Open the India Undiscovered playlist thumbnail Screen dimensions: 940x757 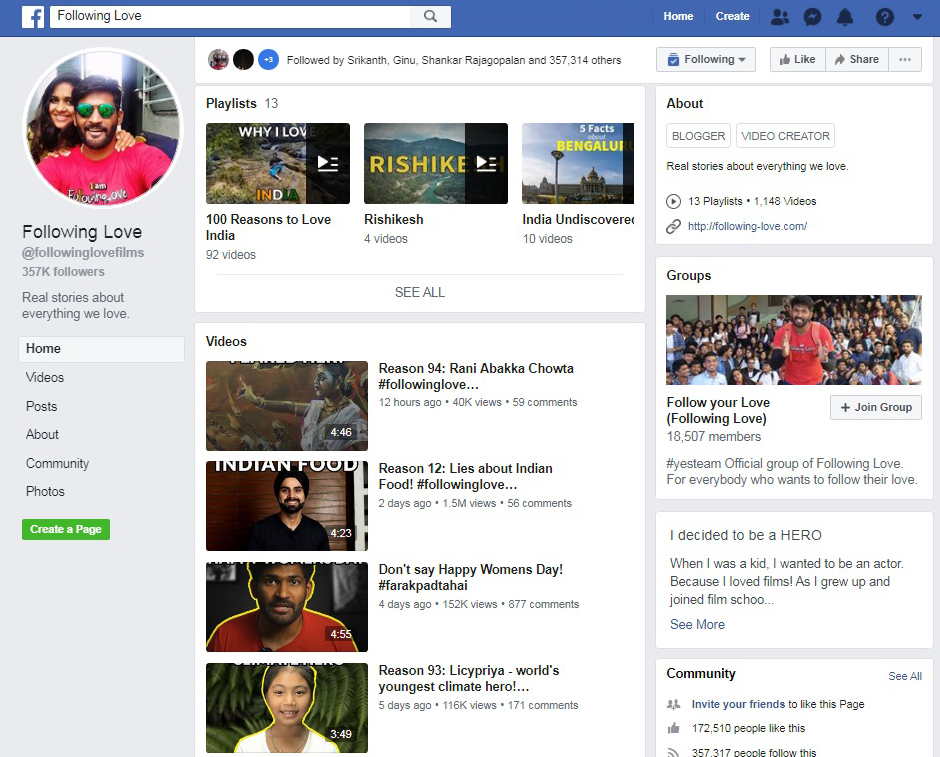(578, 163)
